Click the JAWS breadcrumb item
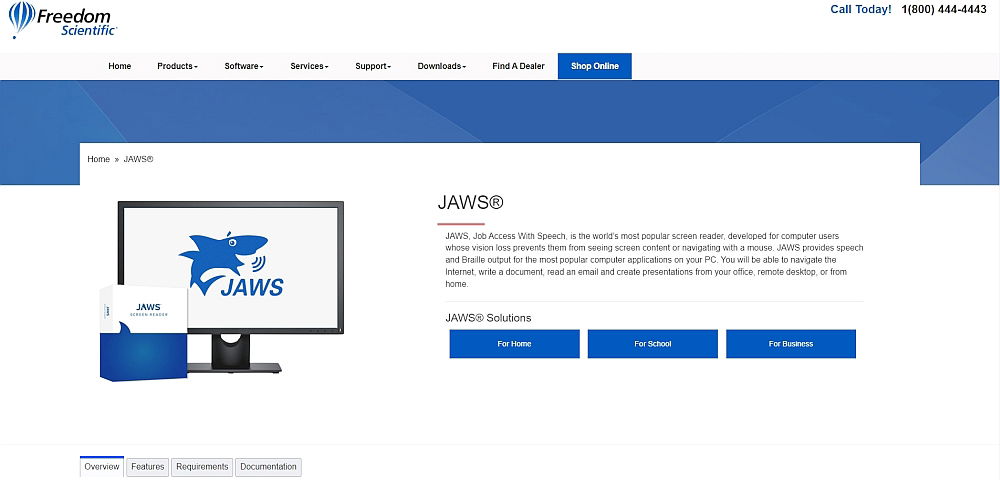This screenshot has width=1000, height=480. point(138,159)
